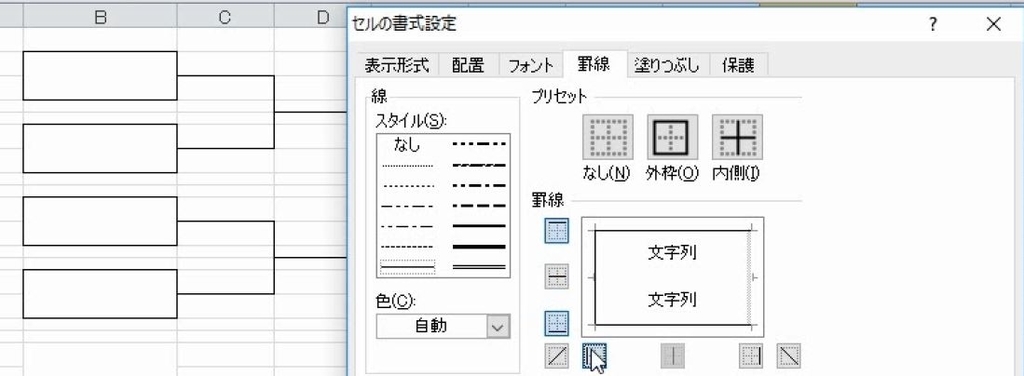The width and height of the screenshot is (1024, 376).
Task: Choose the medium dashed line style
Action: coord(479,206)
